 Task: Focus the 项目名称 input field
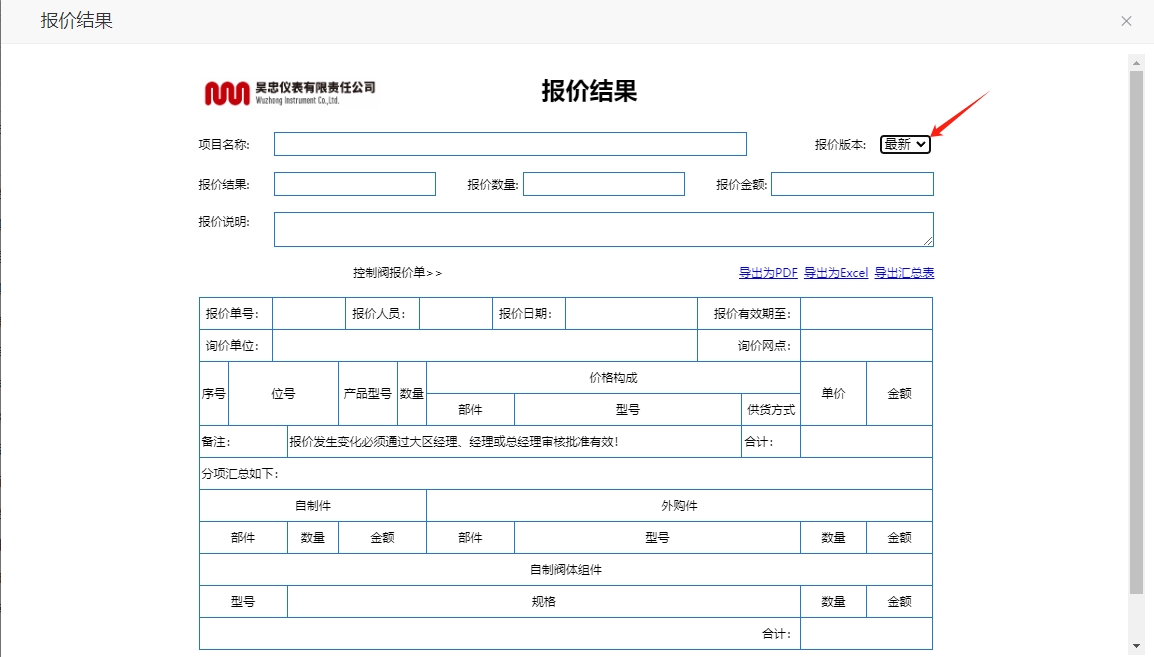pos(510,144)
